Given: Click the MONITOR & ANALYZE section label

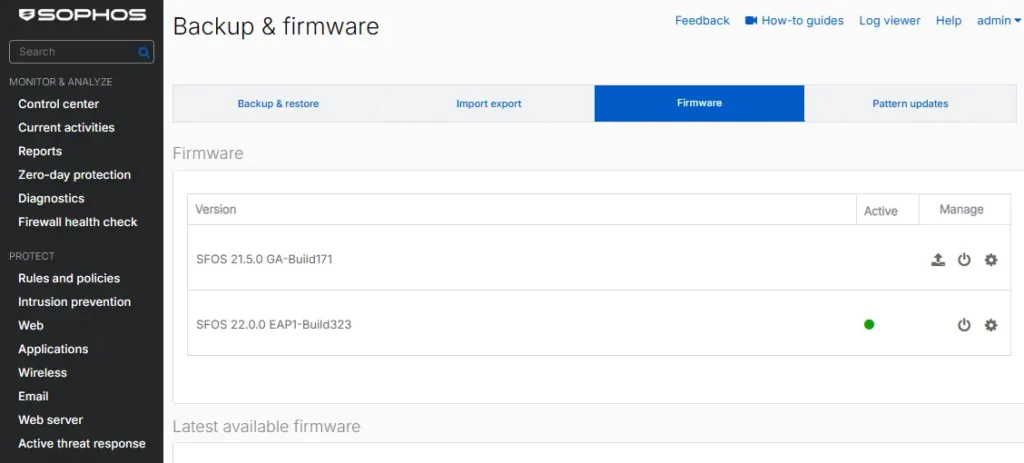Looking at the screenshot, I should click(x=61, y=82).
